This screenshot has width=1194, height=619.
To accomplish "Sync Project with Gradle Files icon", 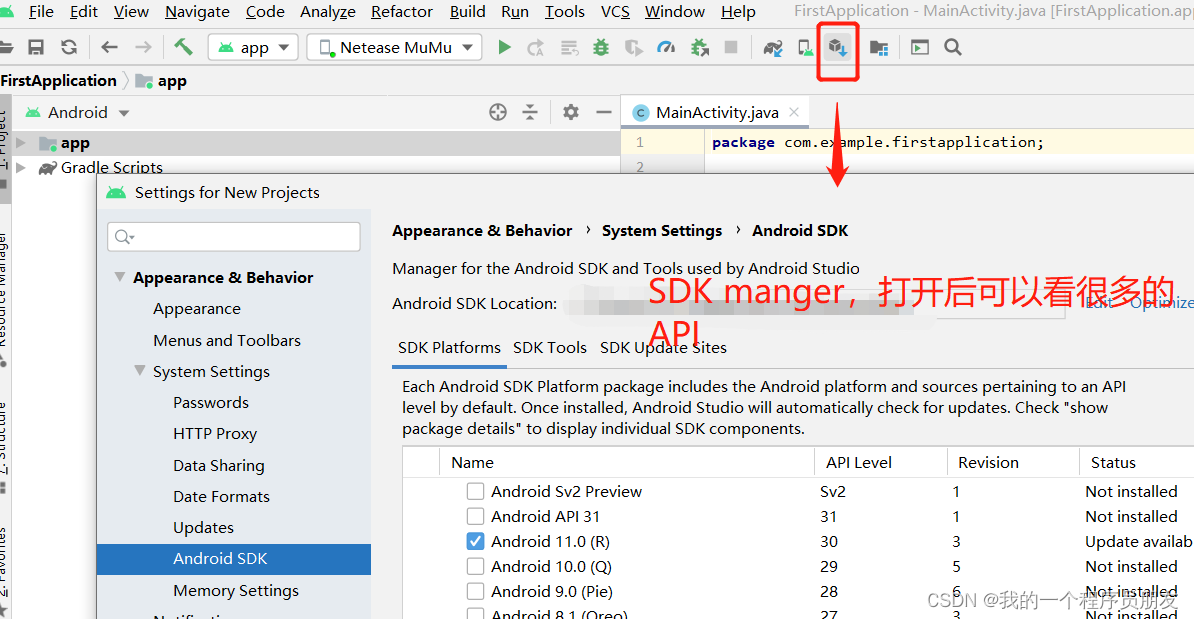I will point(773,48).
